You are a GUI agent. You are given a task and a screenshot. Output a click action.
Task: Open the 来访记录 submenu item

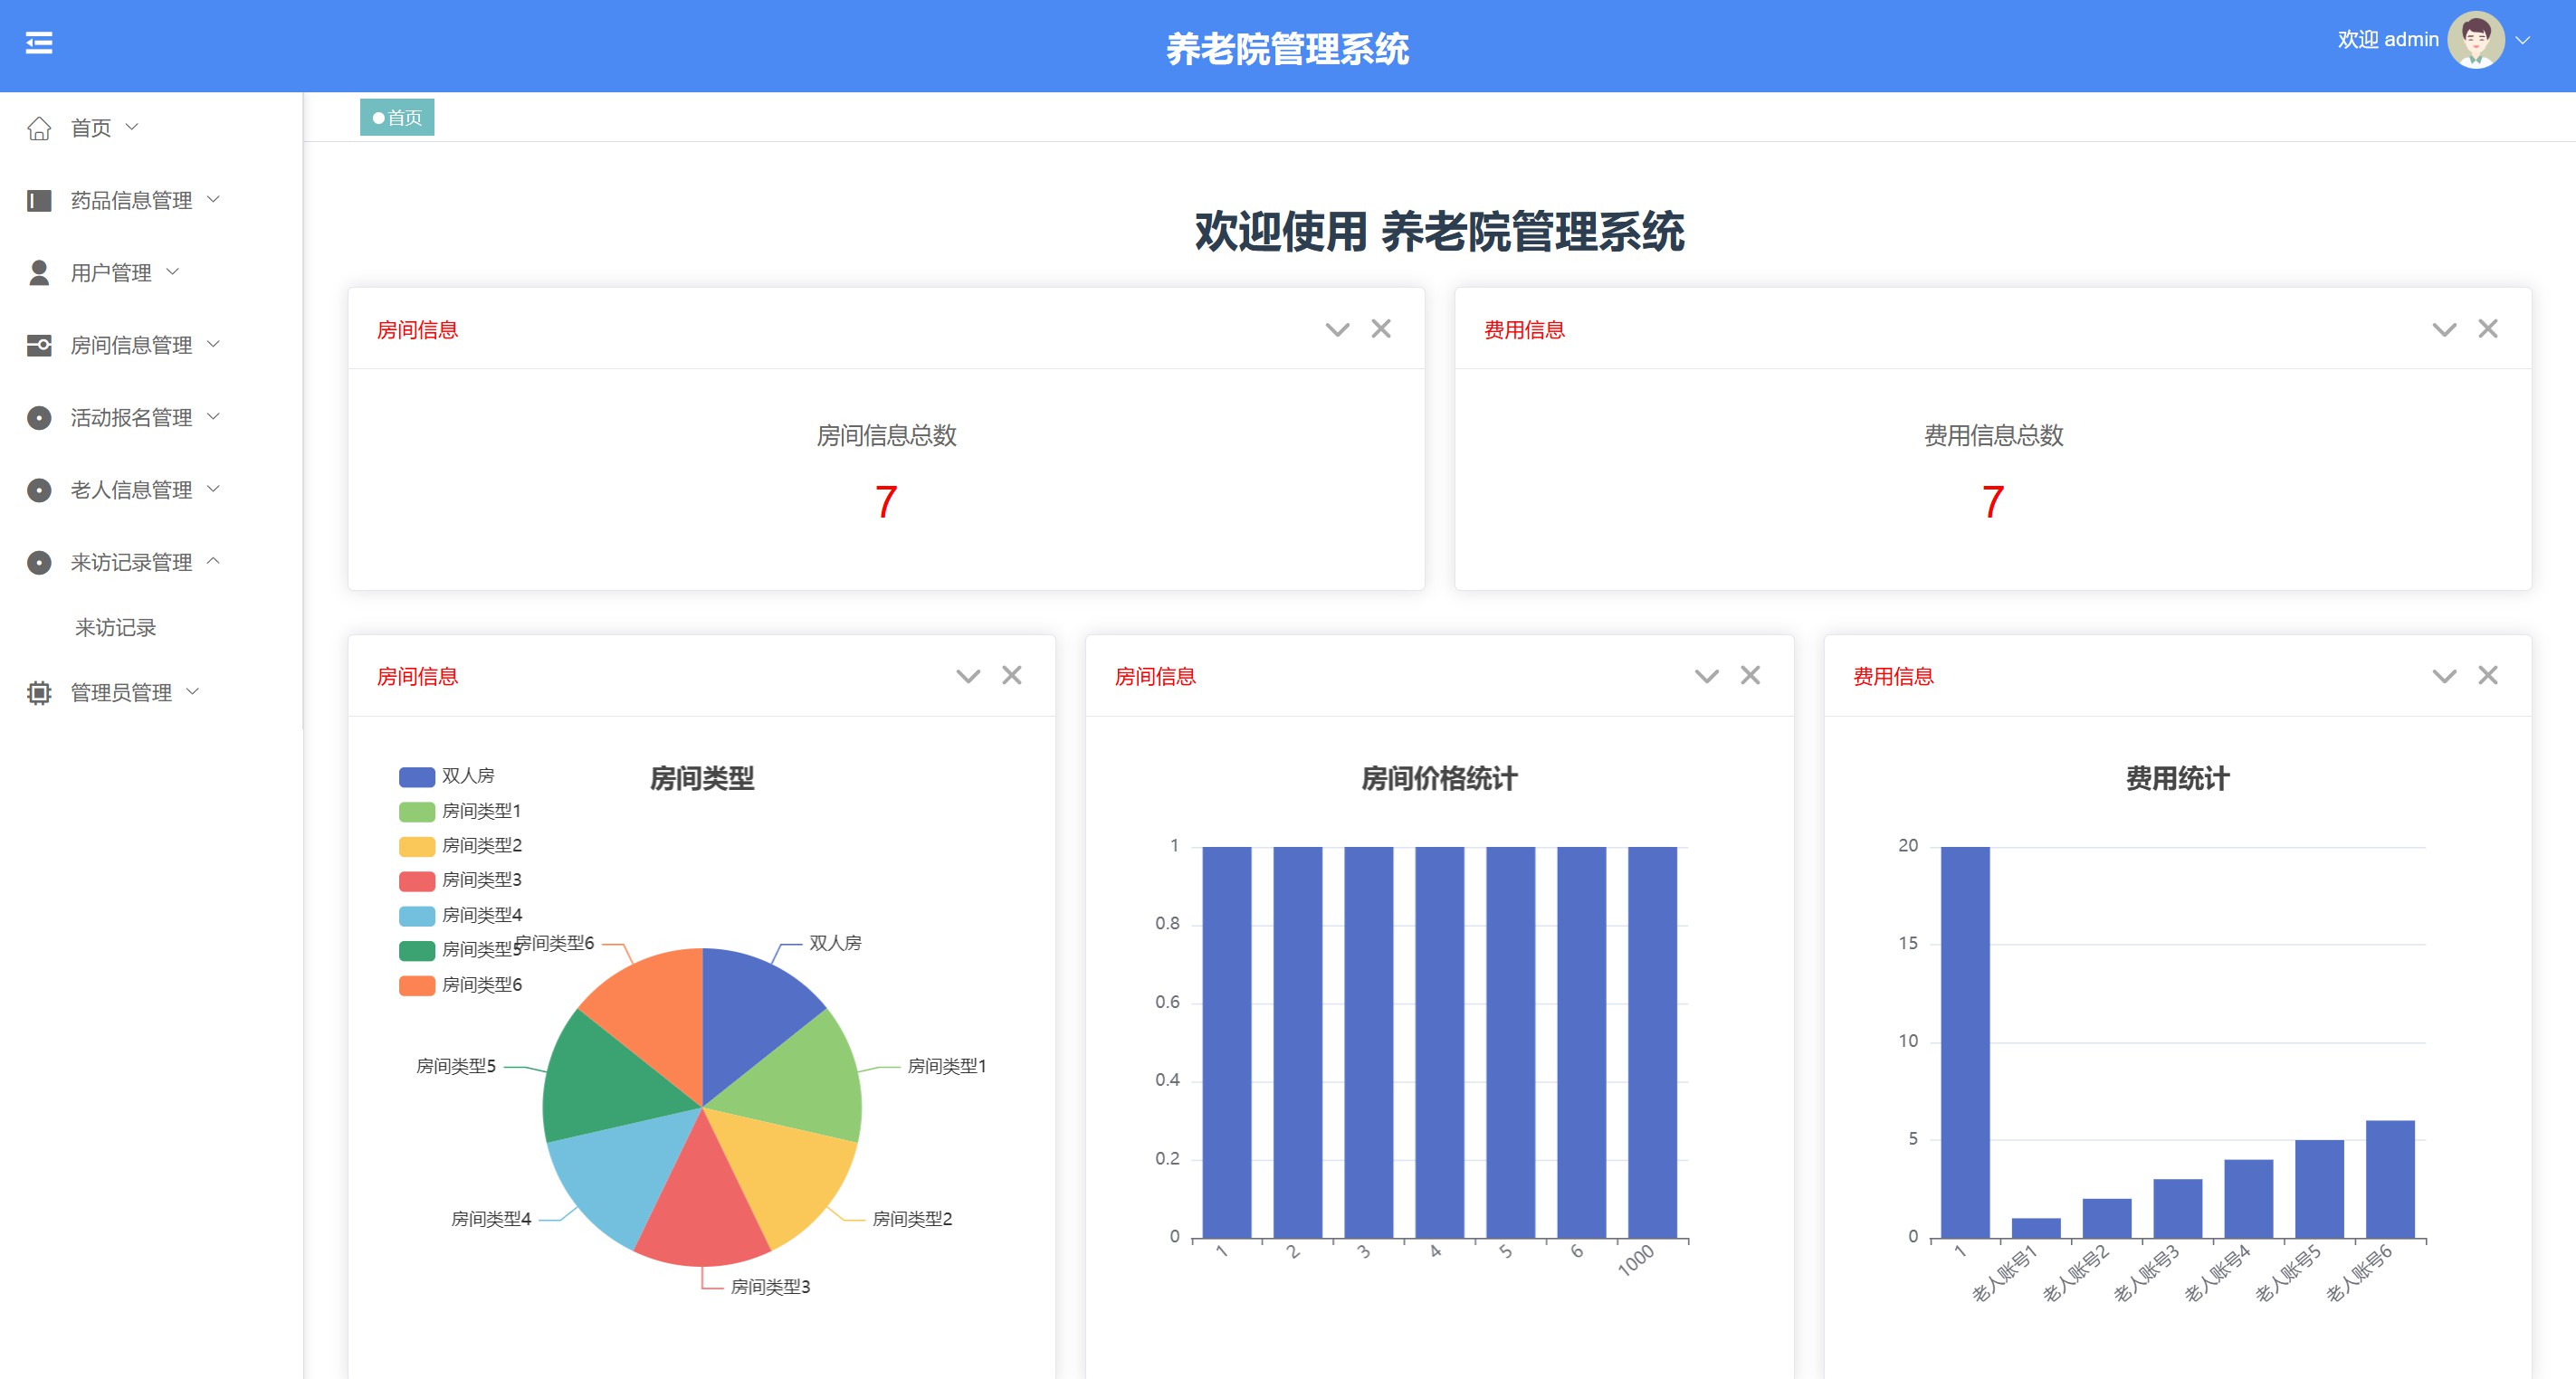tap(116, 628)
